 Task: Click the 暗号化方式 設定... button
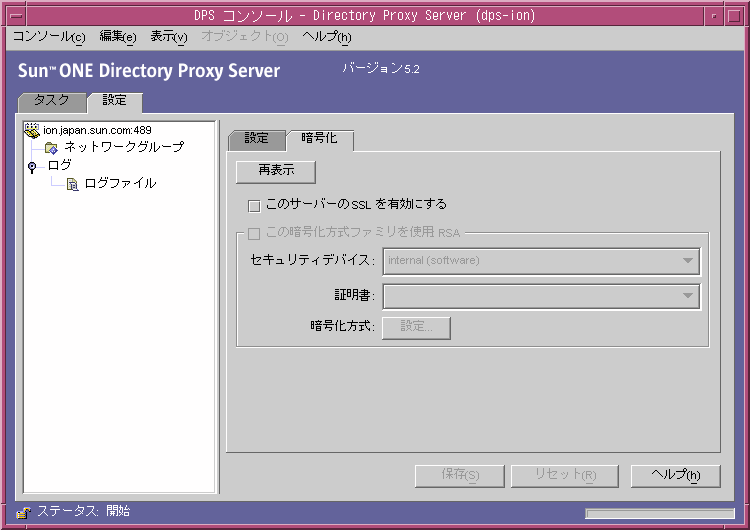point(416,328)
